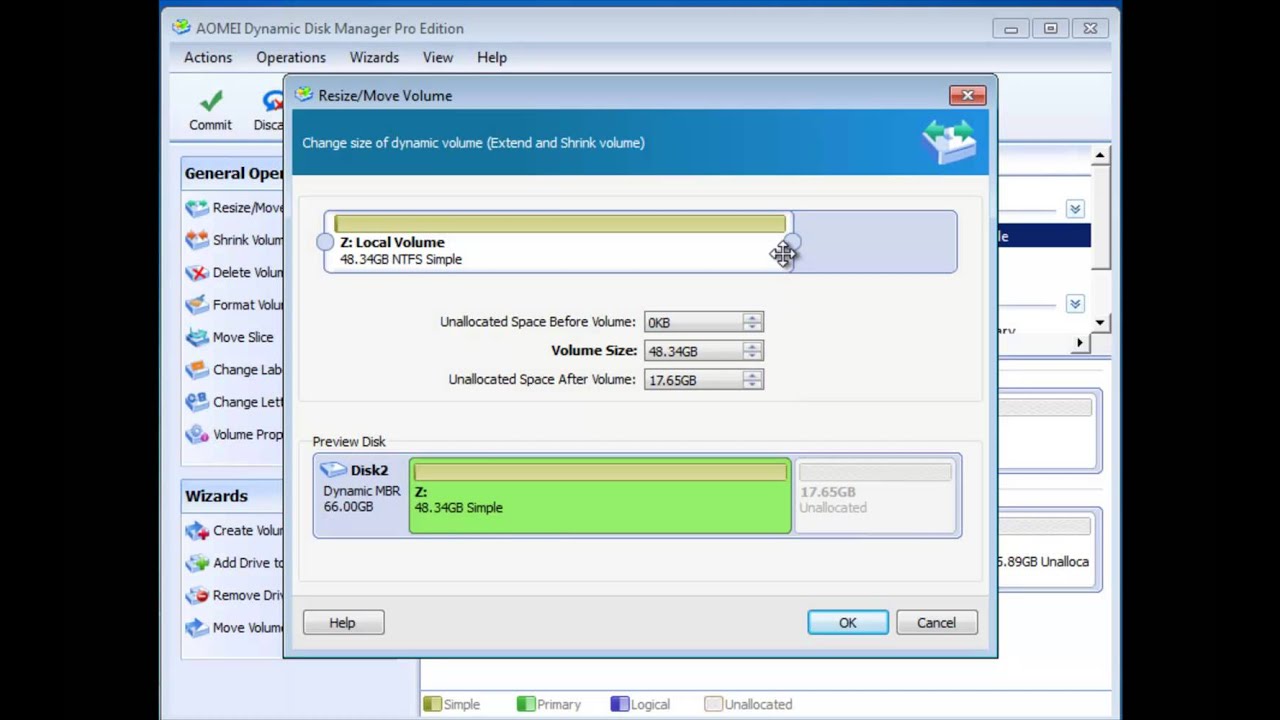Select the 17.65GB Unallocated preview block
This screenshot has width=1280, height=720.
pyautogui.click(x=876, y=496)
